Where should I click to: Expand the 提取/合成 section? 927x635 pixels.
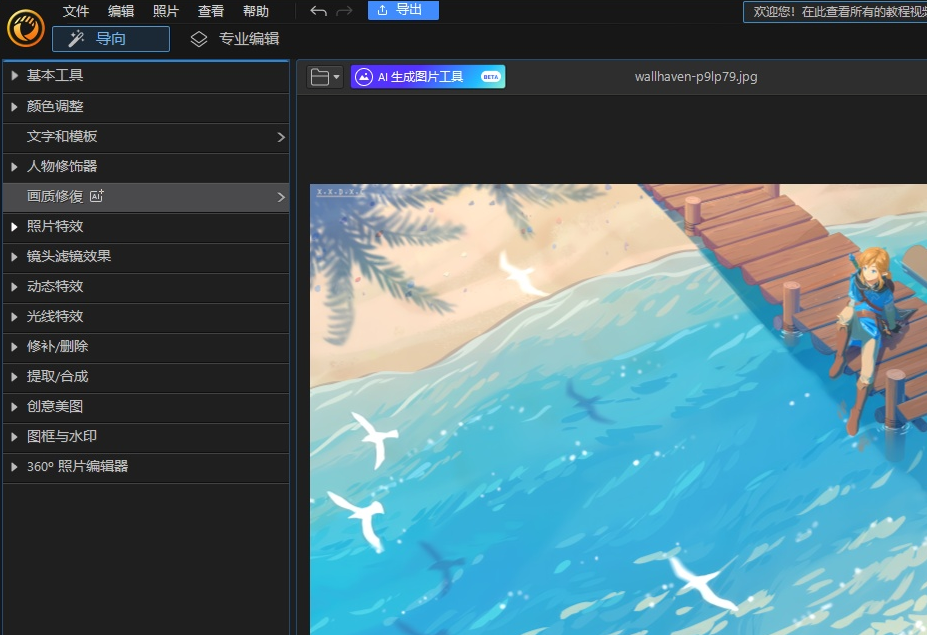146,377
